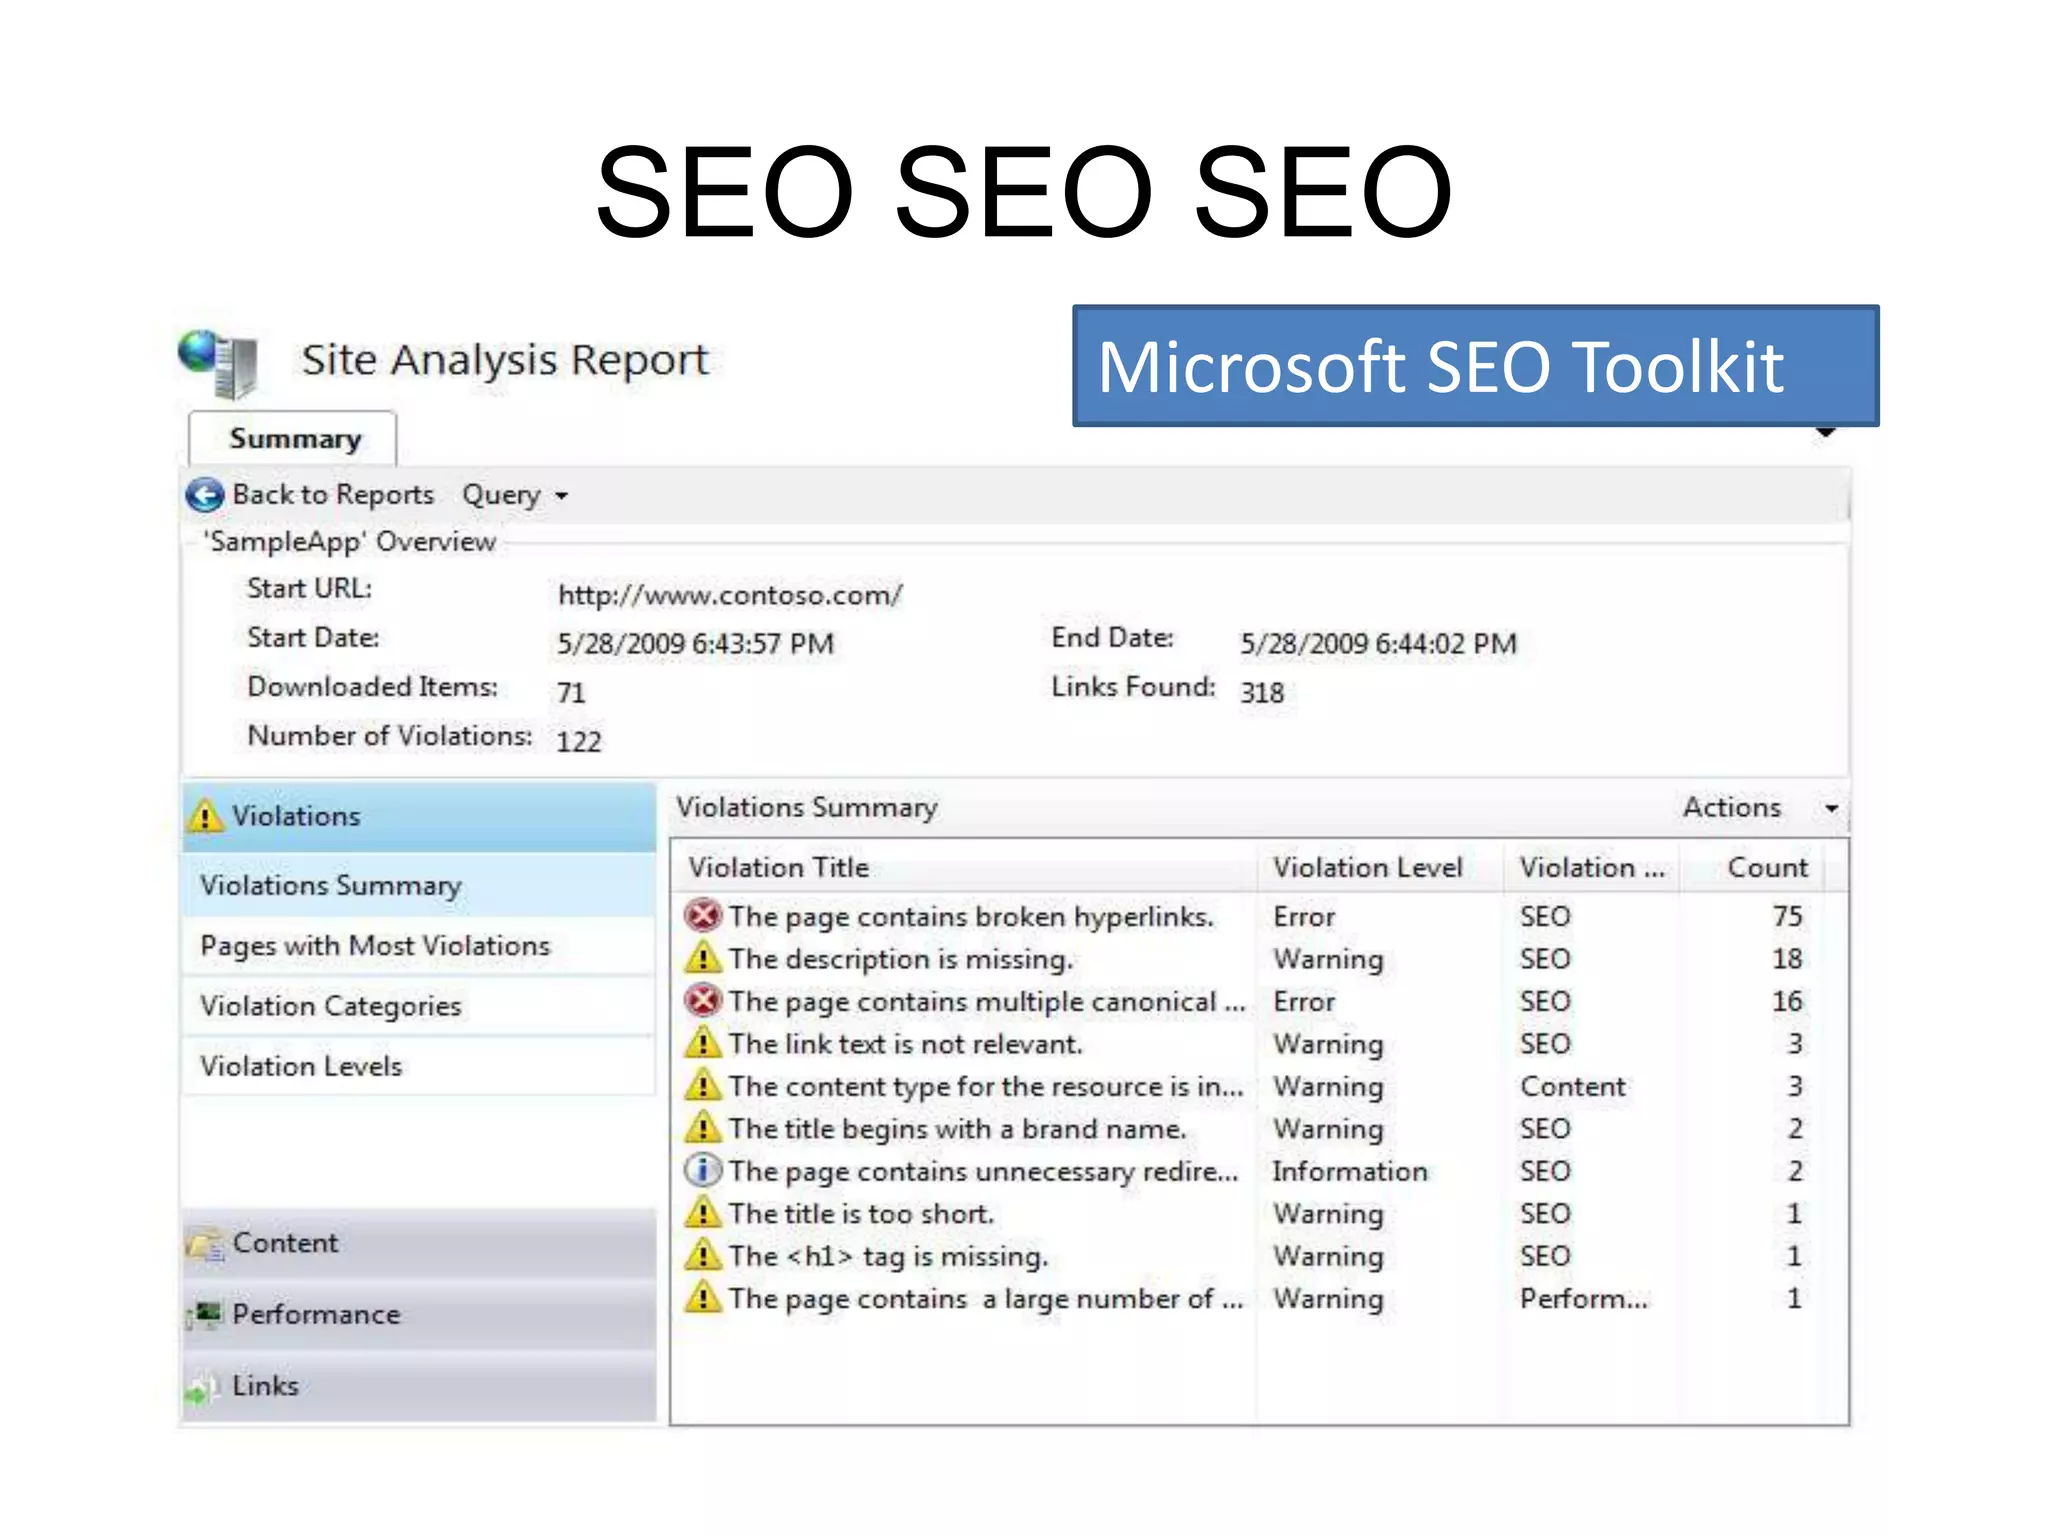Sort by the Violation Level column header
The height and width of the screenshot is (1536, 2048).
[1367, 868]
